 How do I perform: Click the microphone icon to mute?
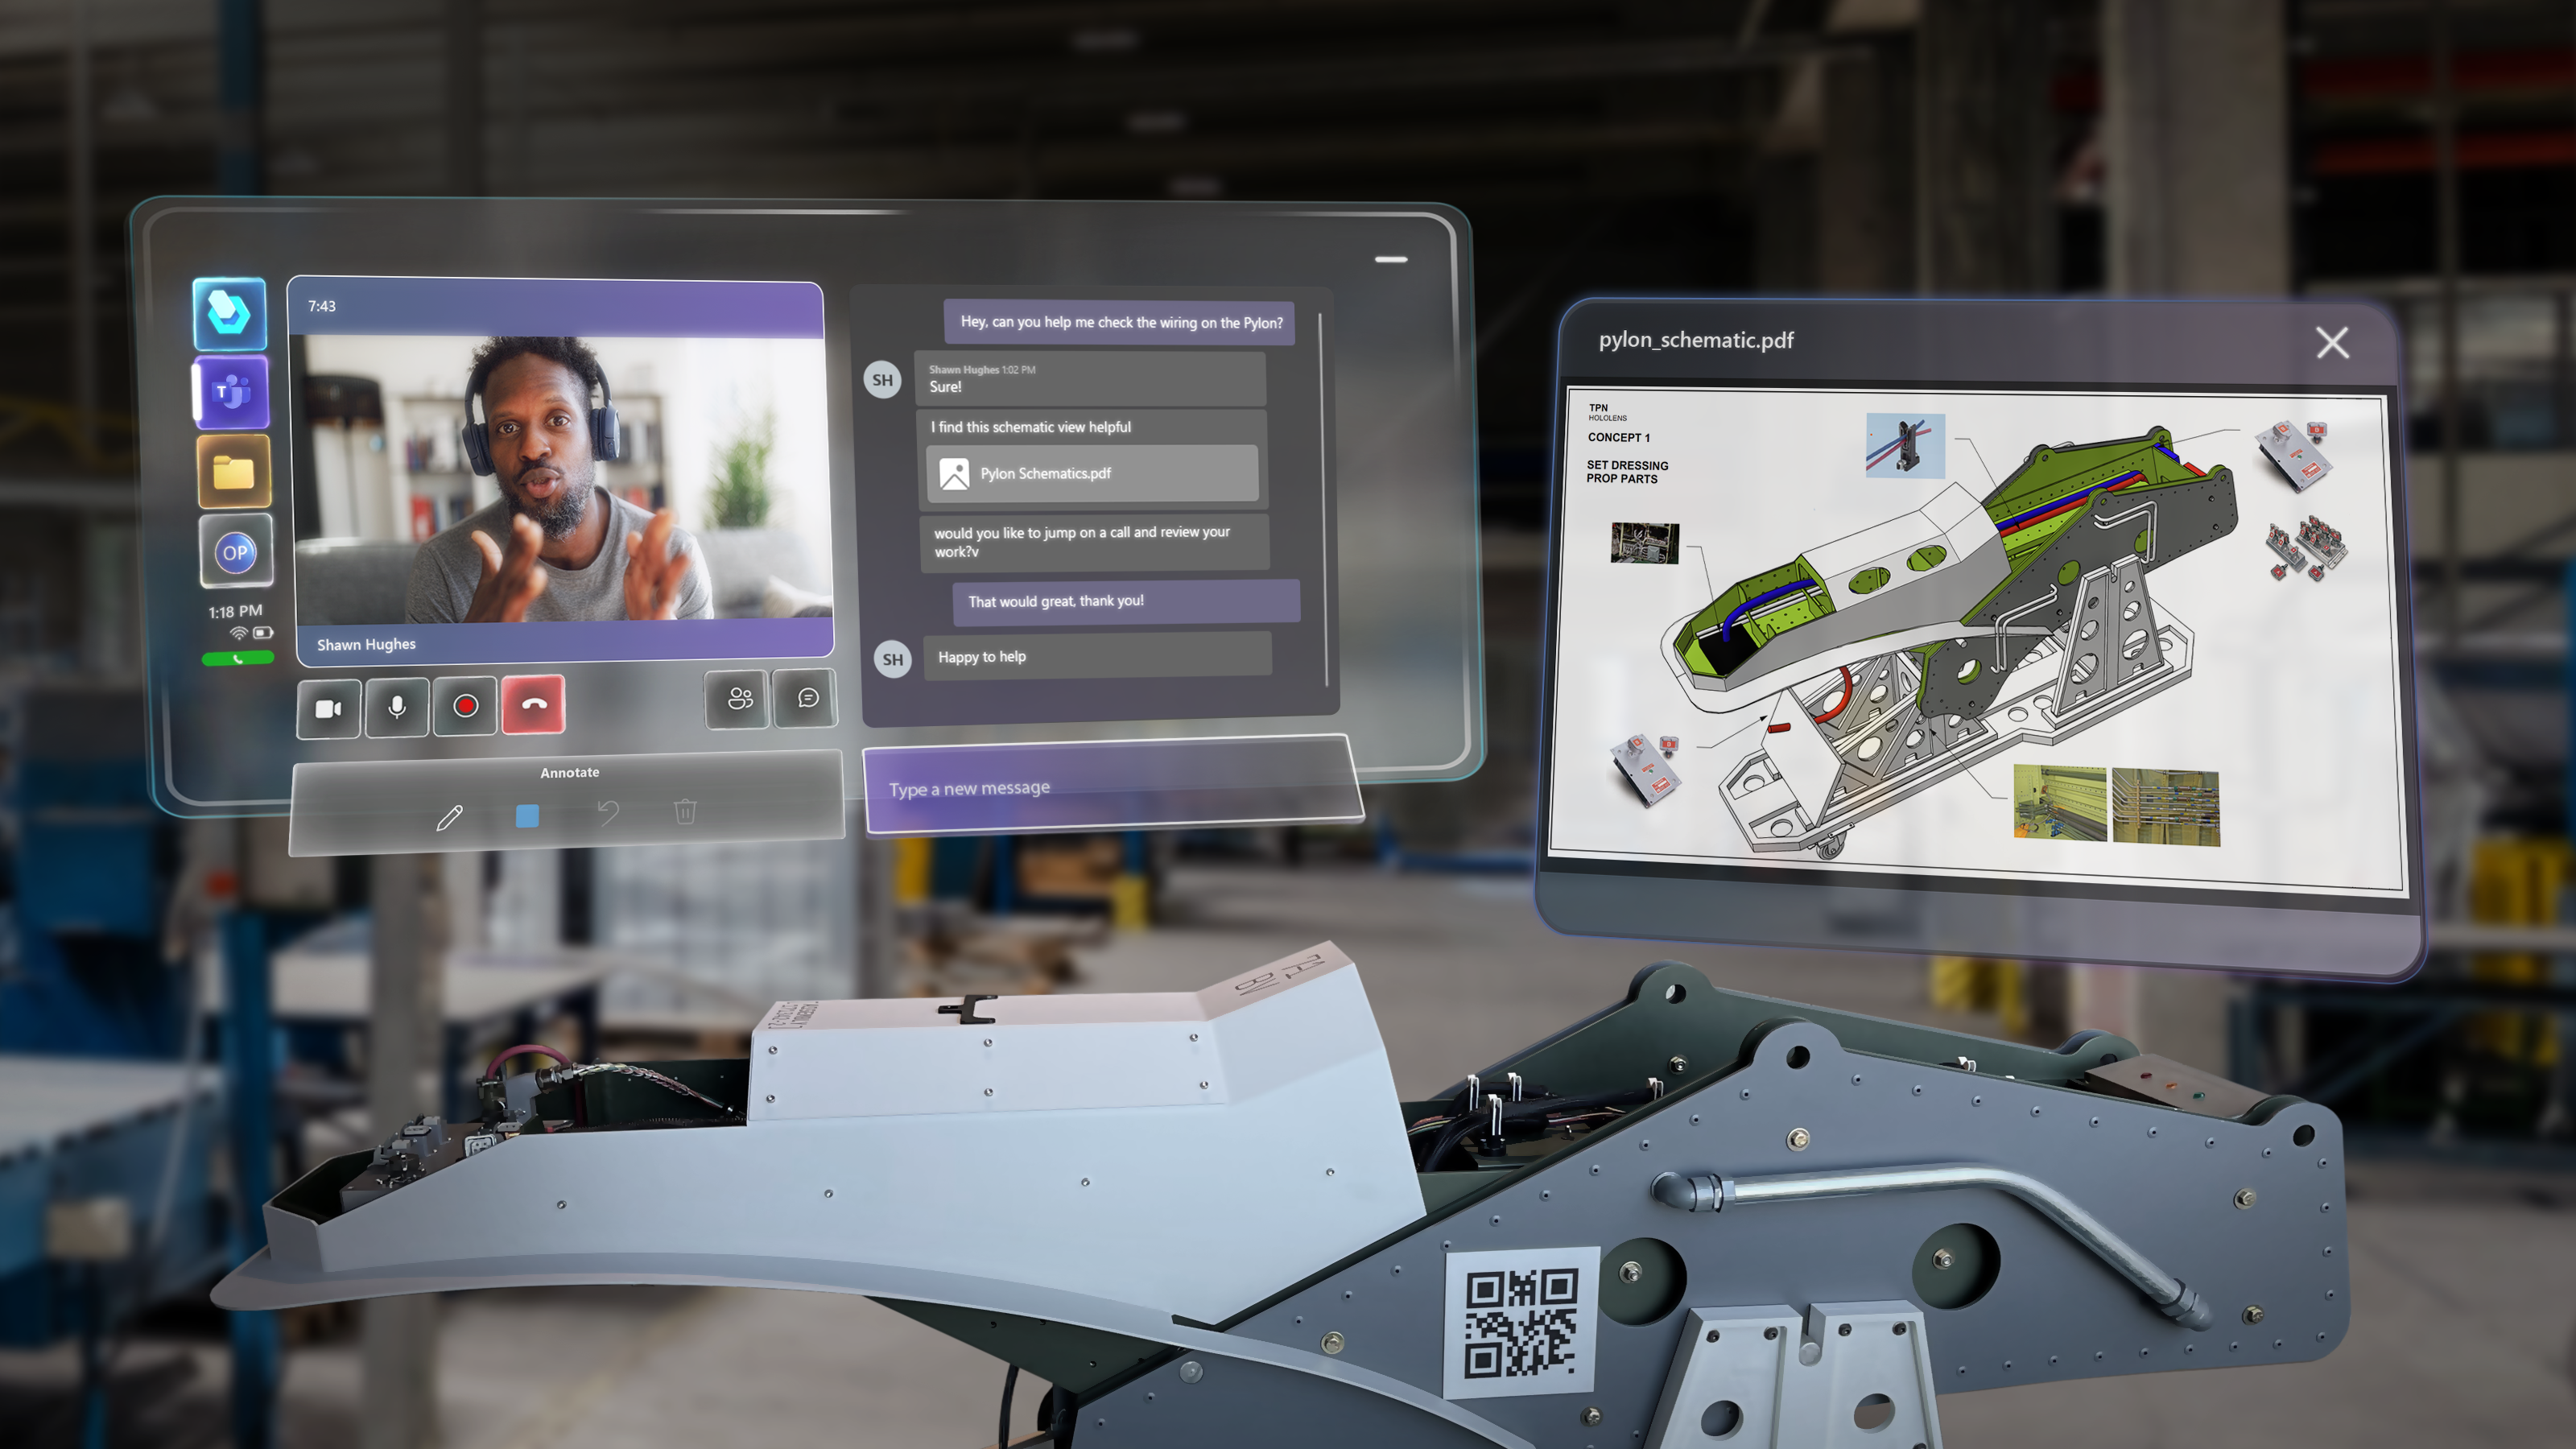pos(394,703)
